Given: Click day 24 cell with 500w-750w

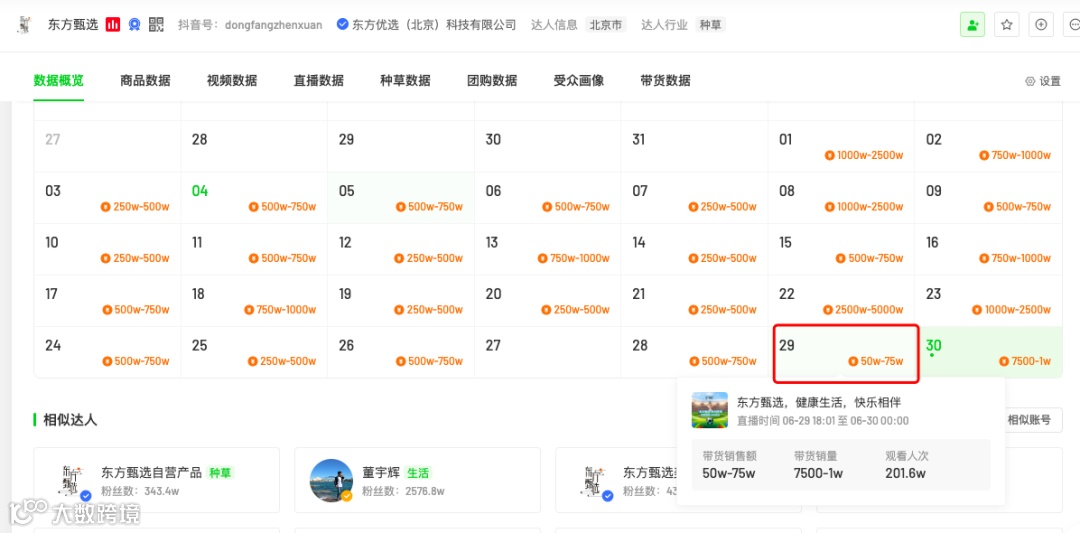Looking at the screenshot, I should pos(107,352).
